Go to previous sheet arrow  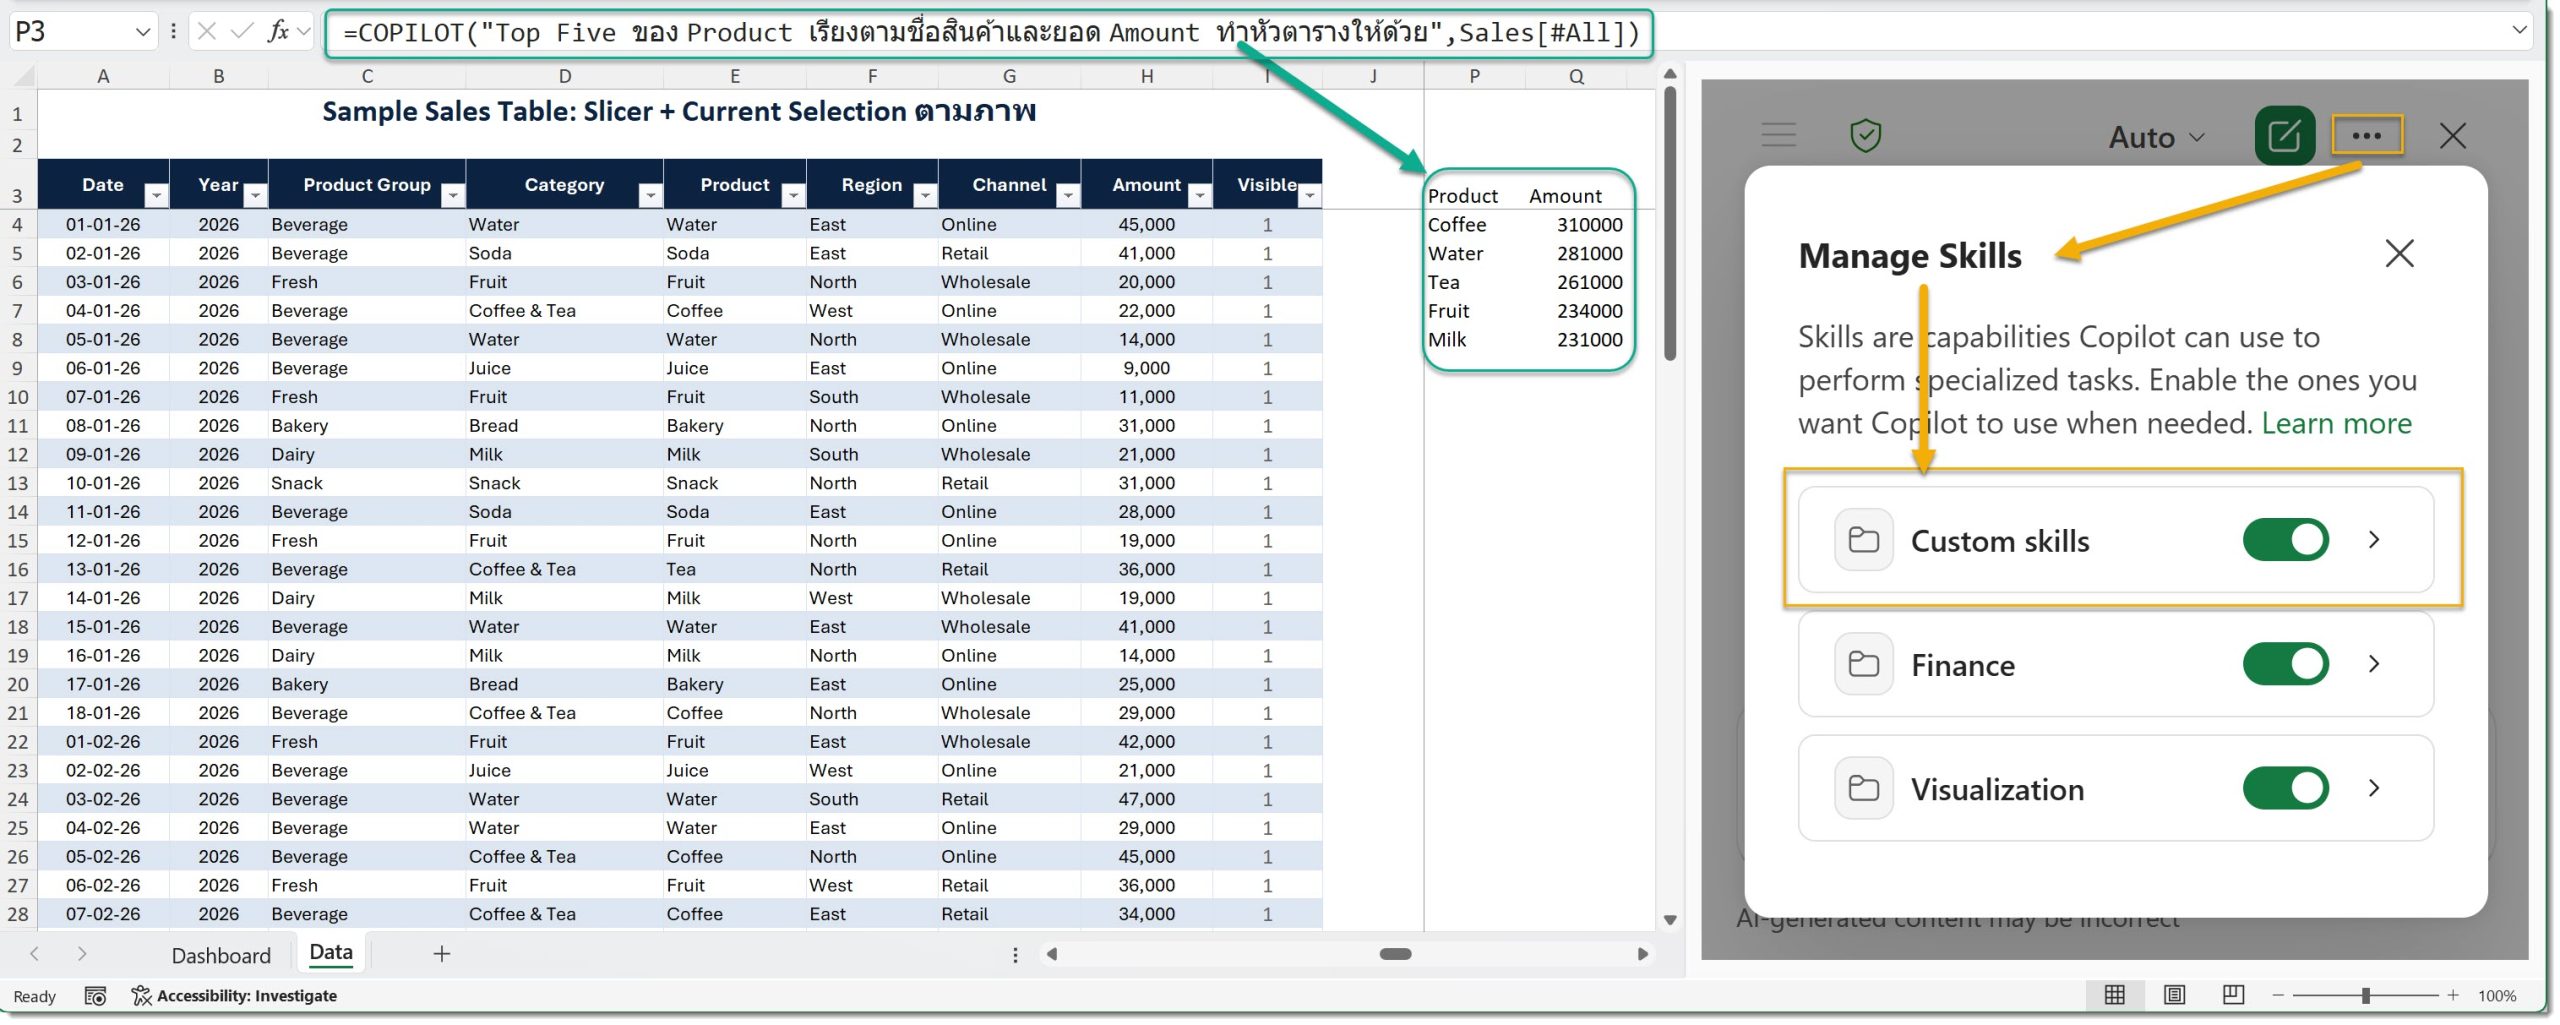(x=34, y=954)
